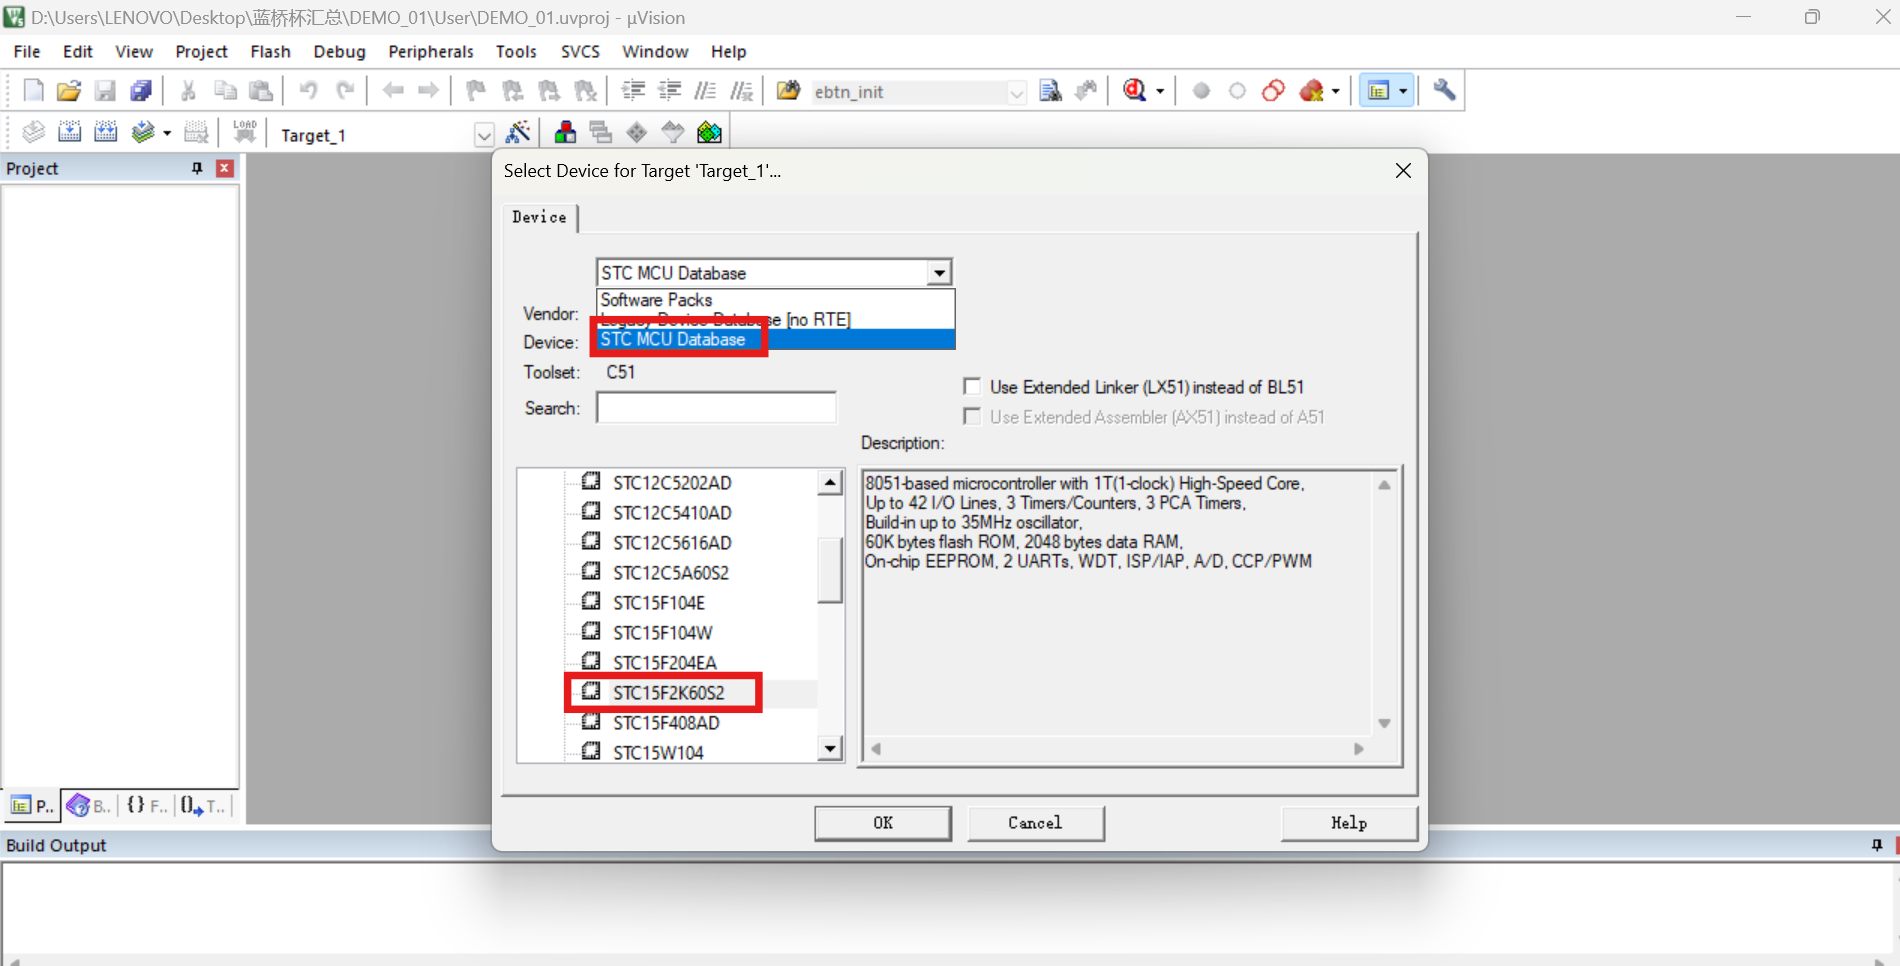Click the Cancel button
Screen dimensions: 1900x966
click(x=1035, y=823)
